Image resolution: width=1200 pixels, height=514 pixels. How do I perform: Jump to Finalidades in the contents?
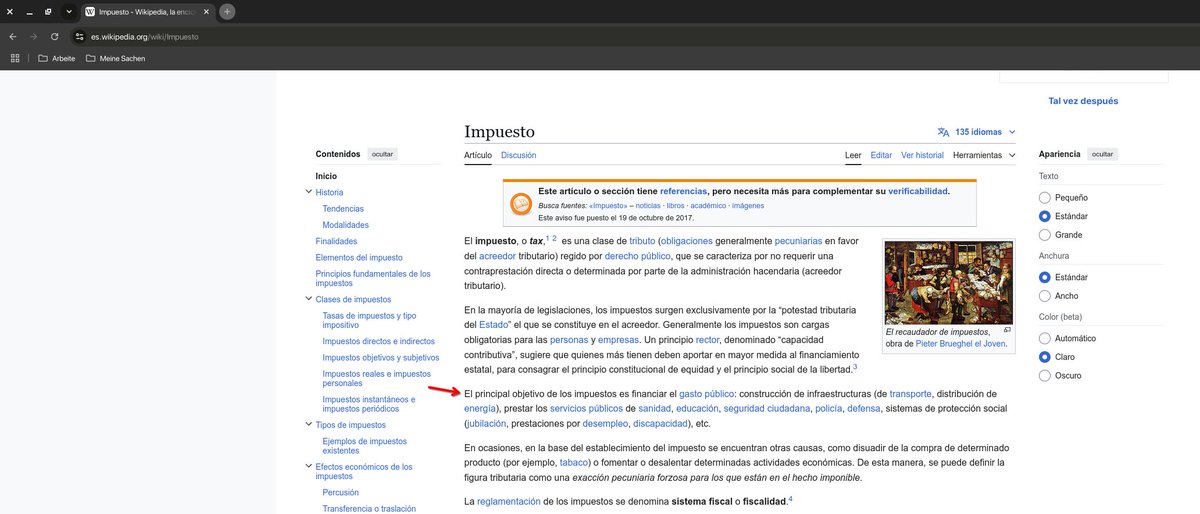(x=336, y=241)
